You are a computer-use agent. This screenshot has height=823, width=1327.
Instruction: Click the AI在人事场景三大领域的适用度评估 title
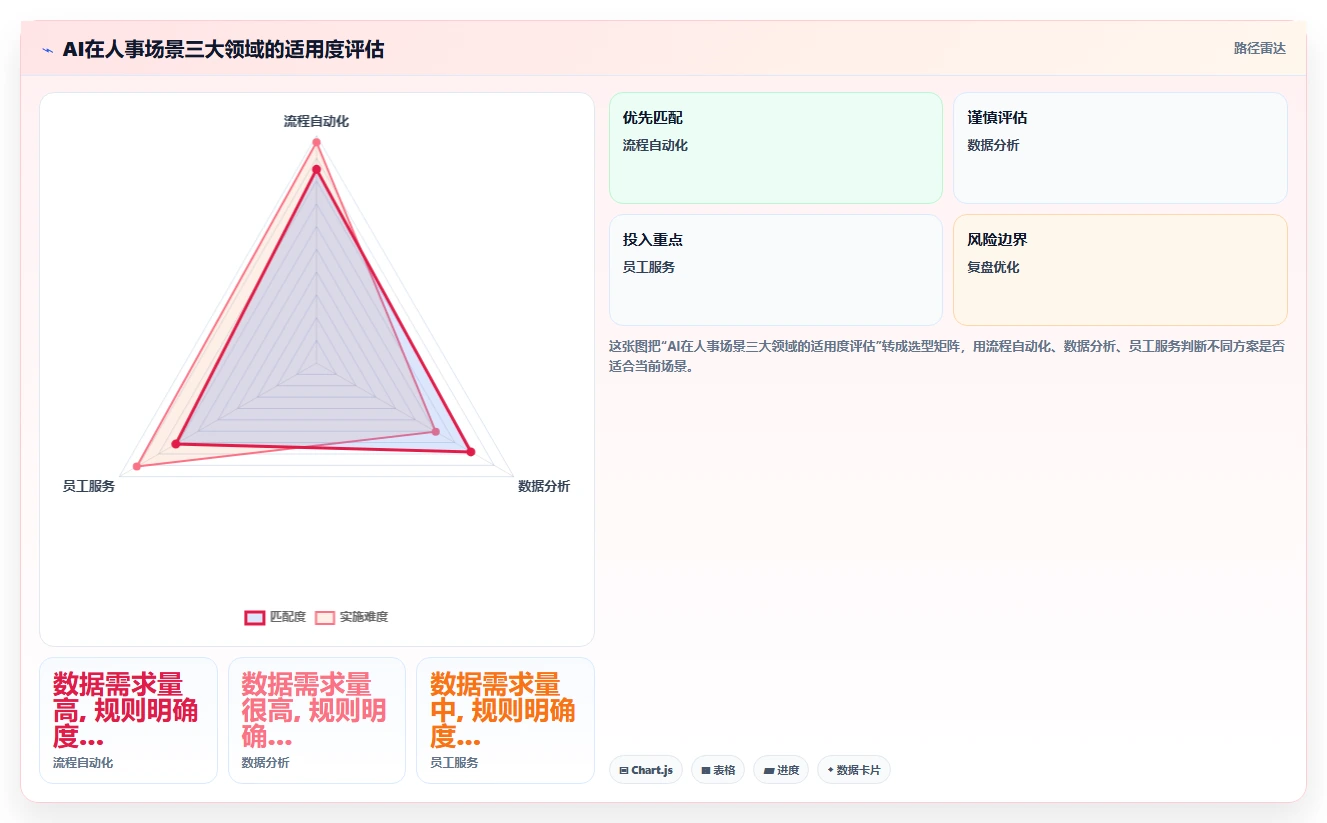(223, 49)
